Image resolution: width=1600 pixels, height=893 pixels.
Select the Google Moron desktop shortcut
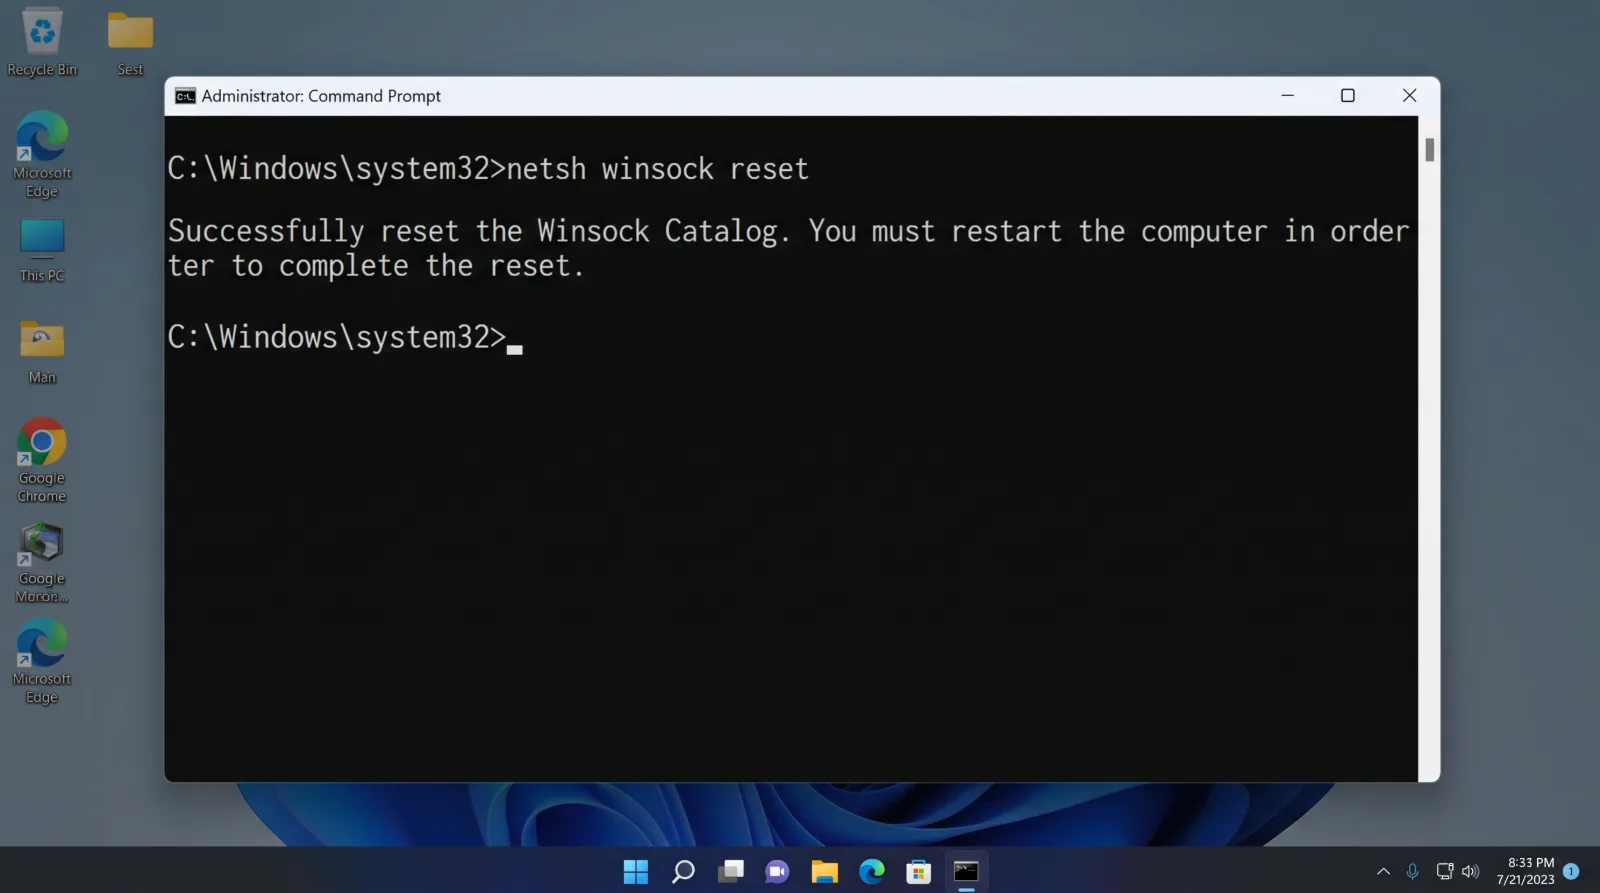[42, 563]
